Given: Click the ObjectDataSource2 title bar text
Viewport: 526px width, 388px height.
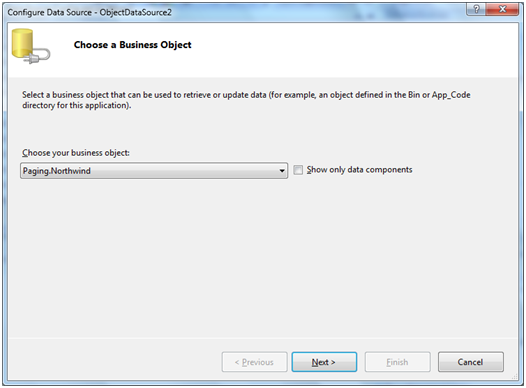Looking at the screenshot, I should coord(136,12).
